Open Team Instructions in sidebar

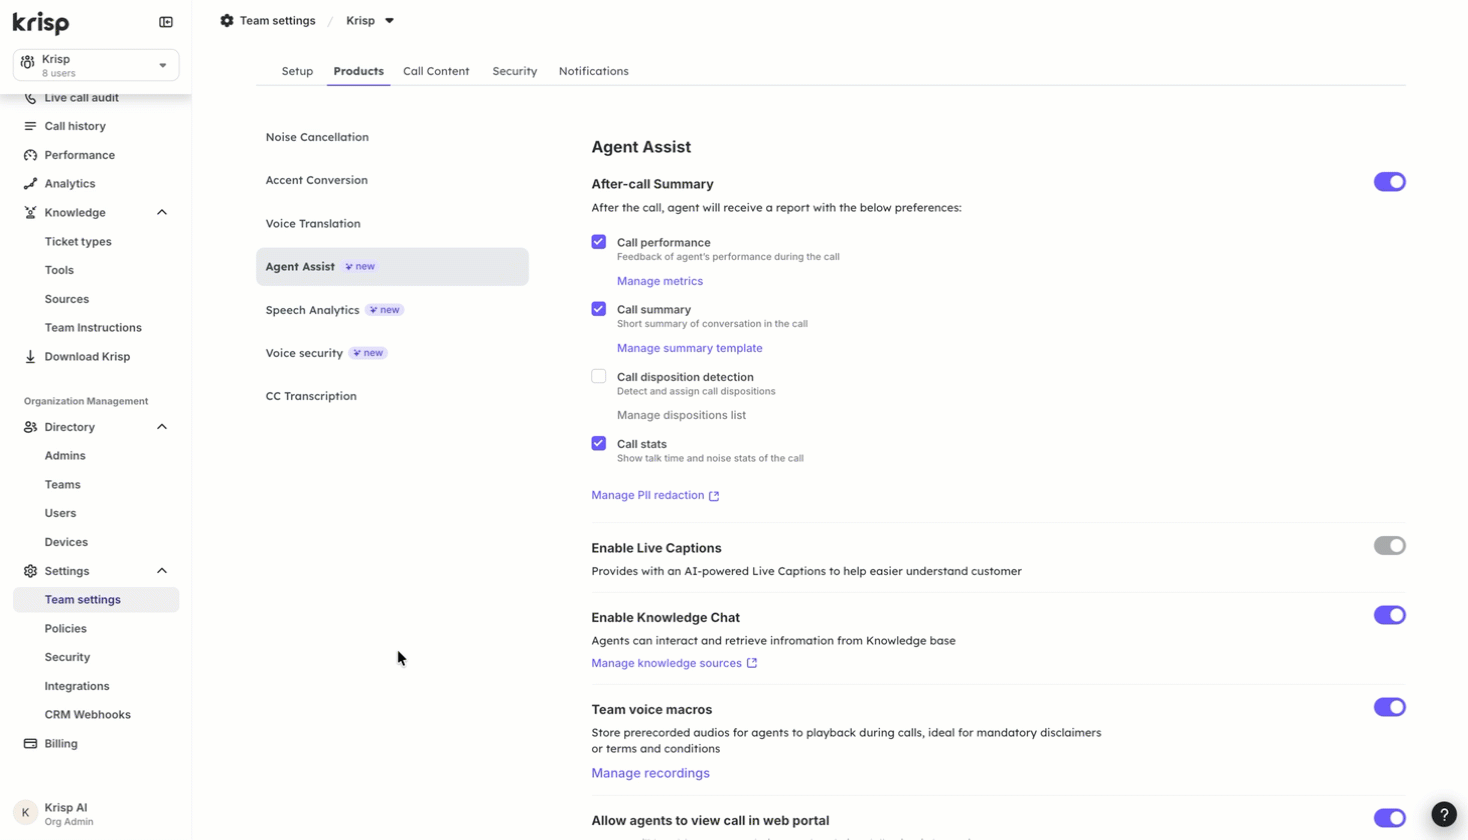click(x=93, y=328)
